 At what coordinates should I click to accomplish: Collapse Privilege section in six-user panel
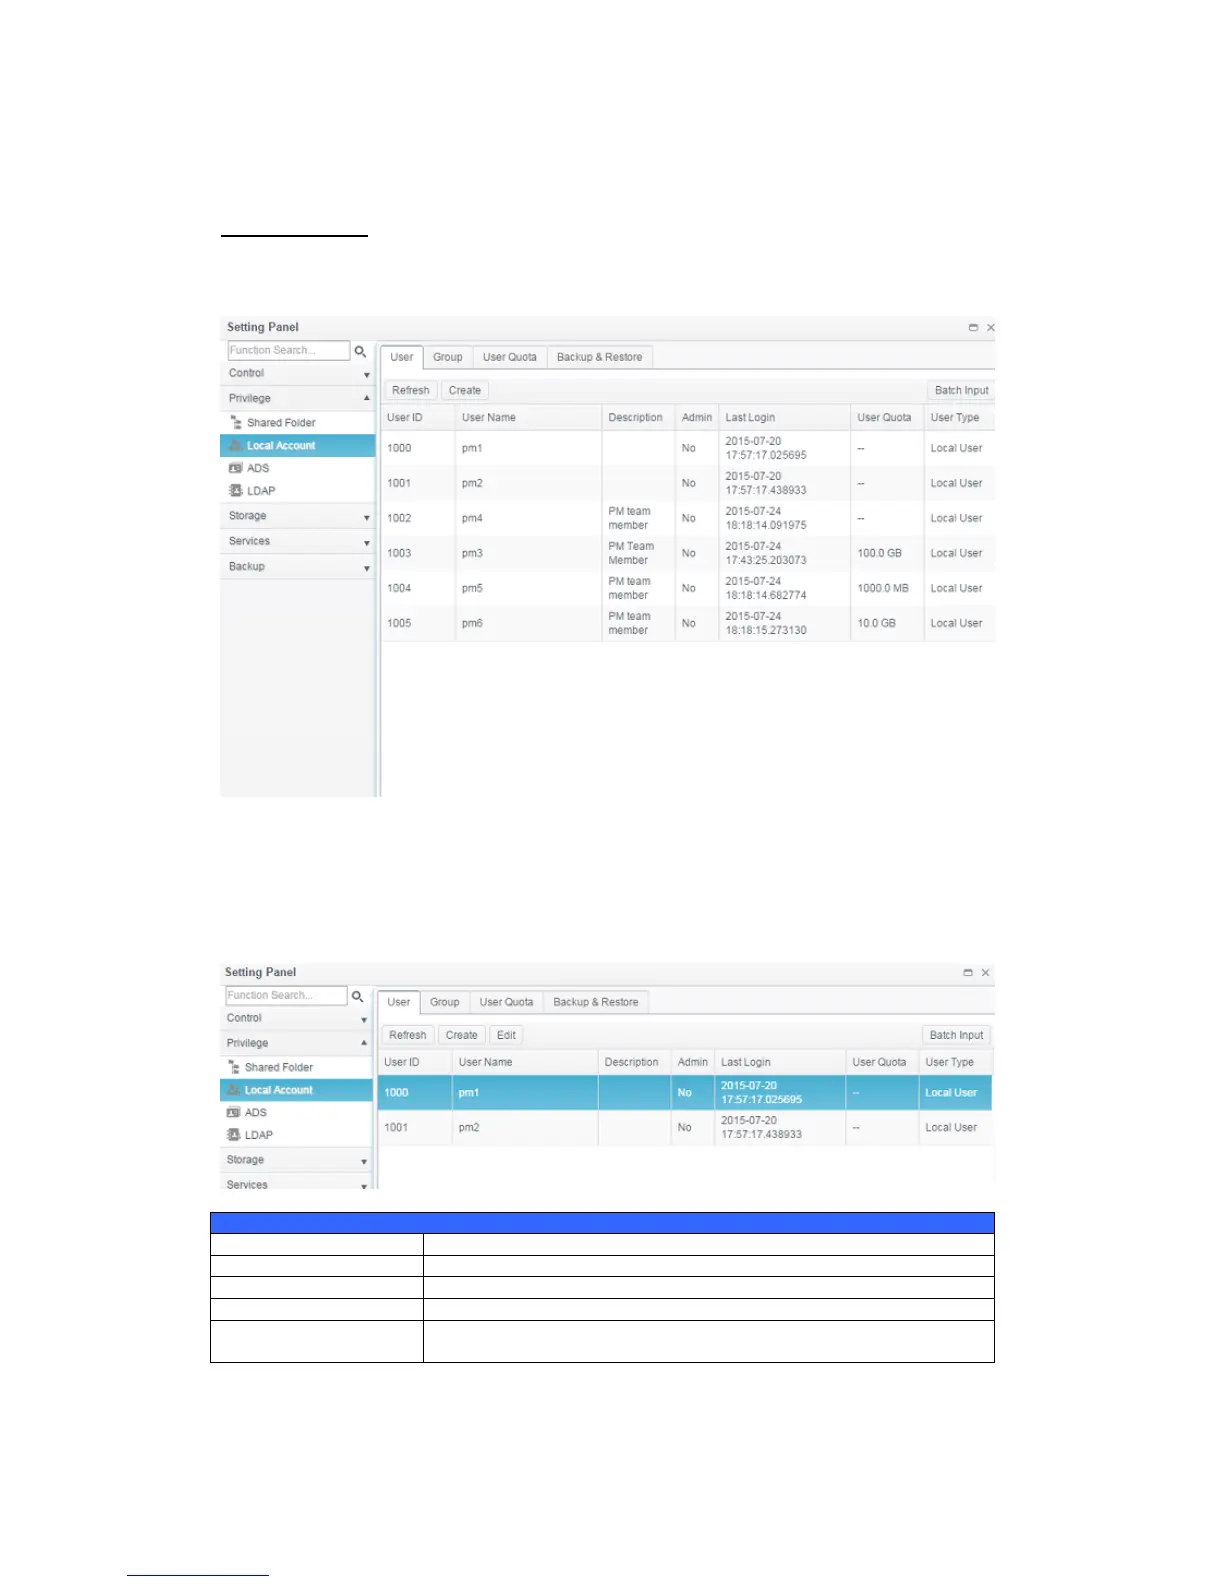(x=366, y=398)
